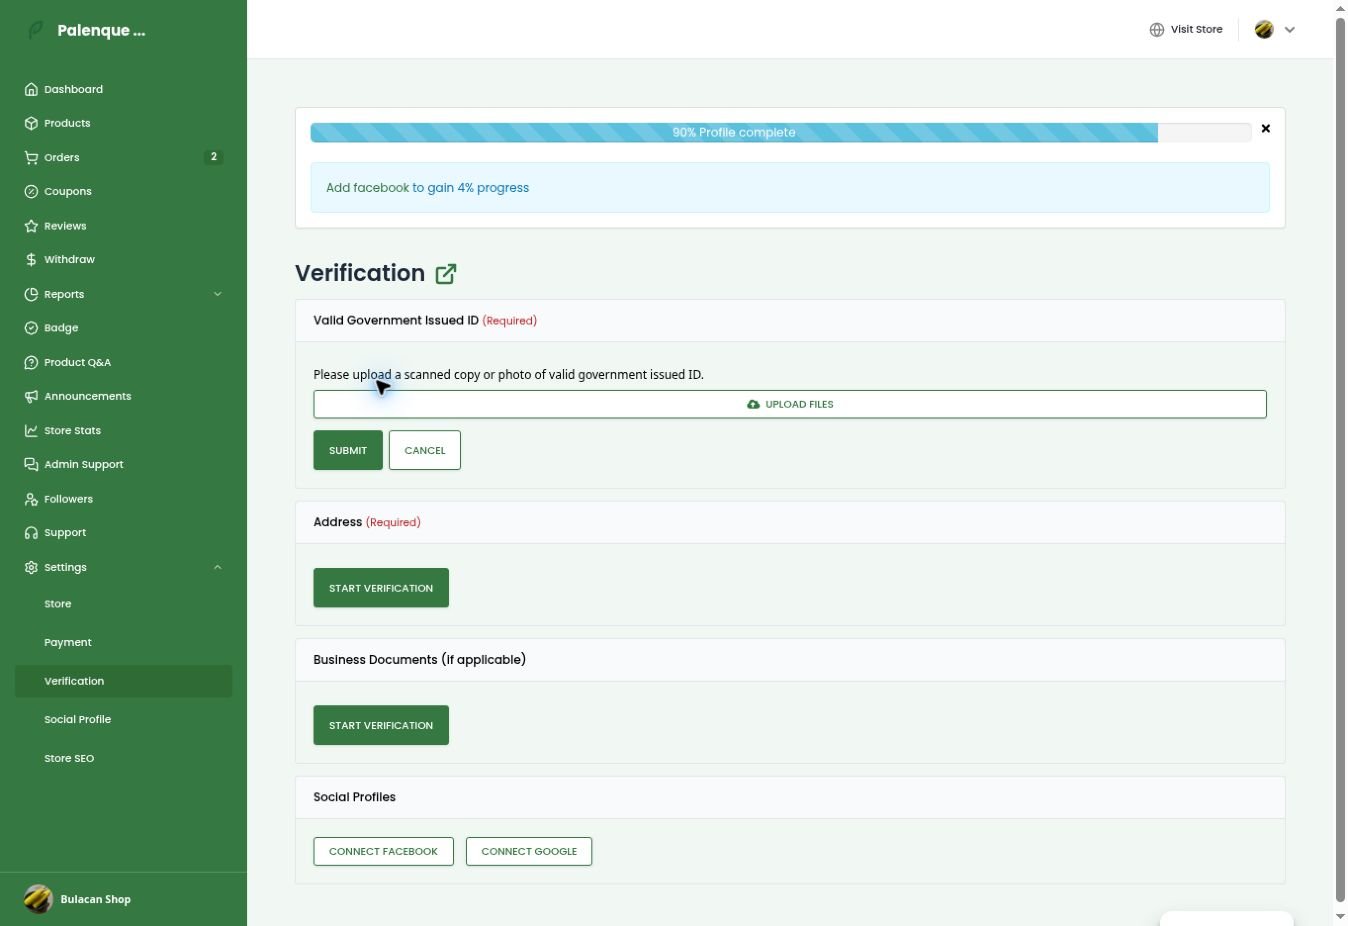This screenshot has width=1348, height=926.
Task: Click the Announcements megaphone icon
Action: pos(31,396)
